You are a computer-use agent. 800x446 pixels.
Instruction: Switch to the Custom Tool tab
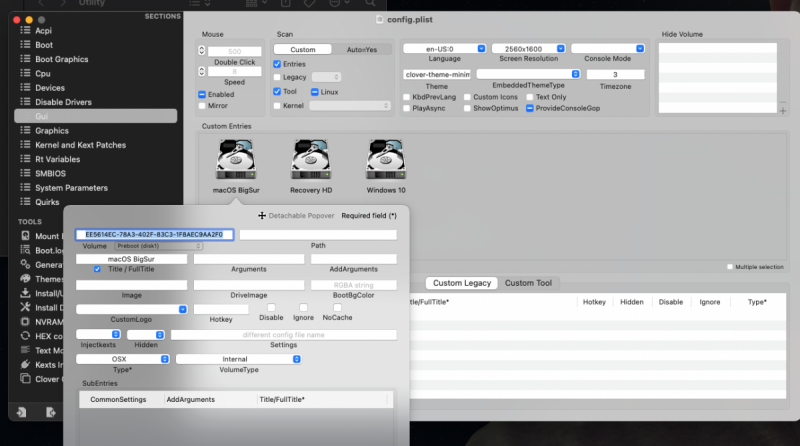point(528,283)
